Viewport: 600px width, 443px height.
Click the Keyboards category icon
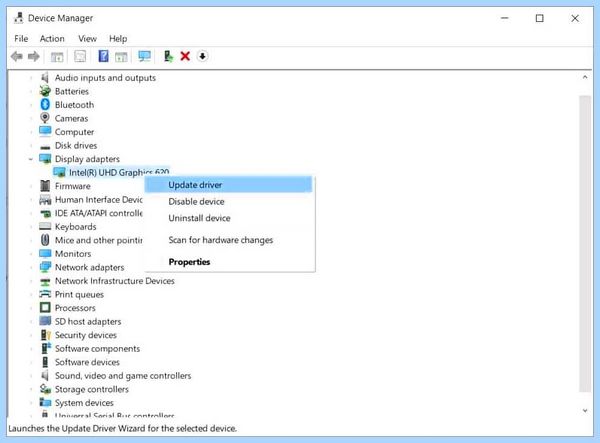click(45, 226)
